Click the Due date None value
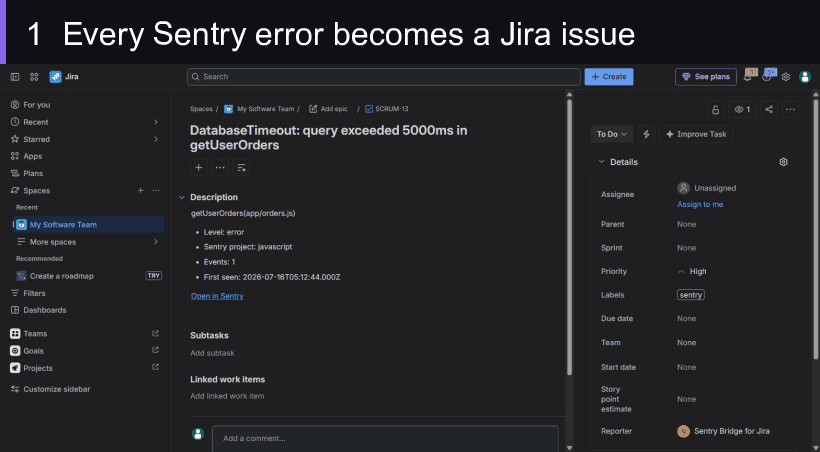 click(686, 319)
